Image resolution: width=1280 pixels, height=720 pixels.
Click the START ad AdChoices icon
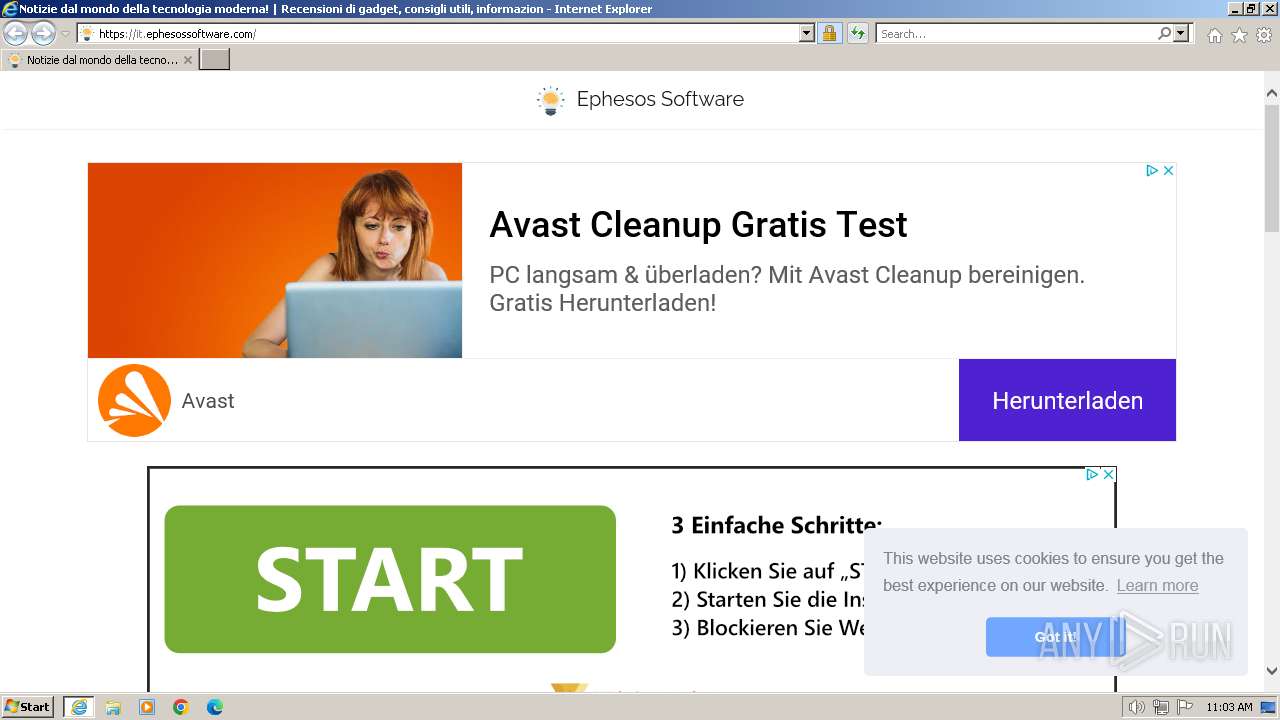1092,475
